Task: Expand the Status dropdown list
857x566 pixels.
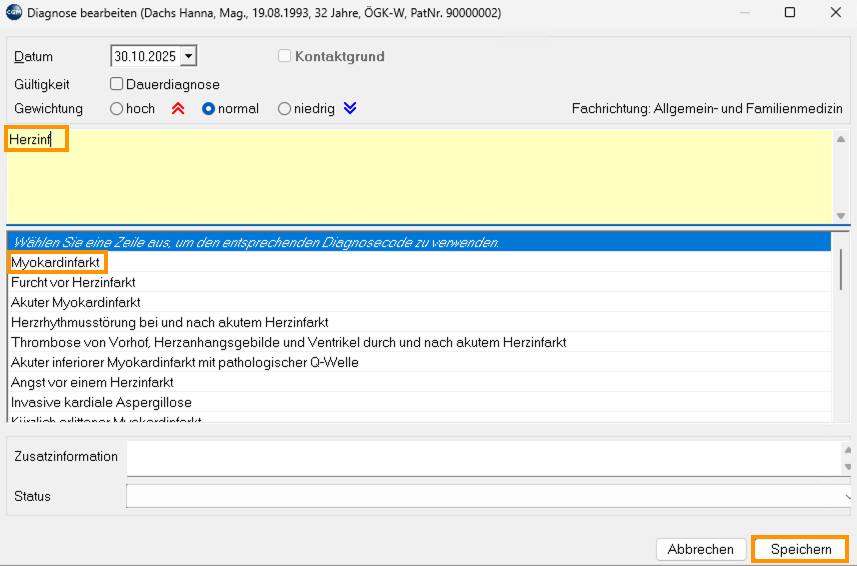Action: 846,496
